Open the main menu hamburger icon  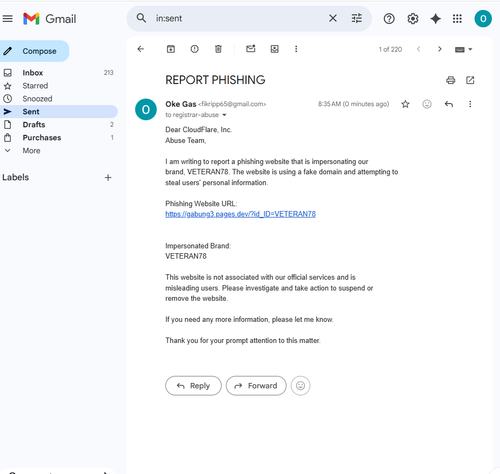pos(8,19)
